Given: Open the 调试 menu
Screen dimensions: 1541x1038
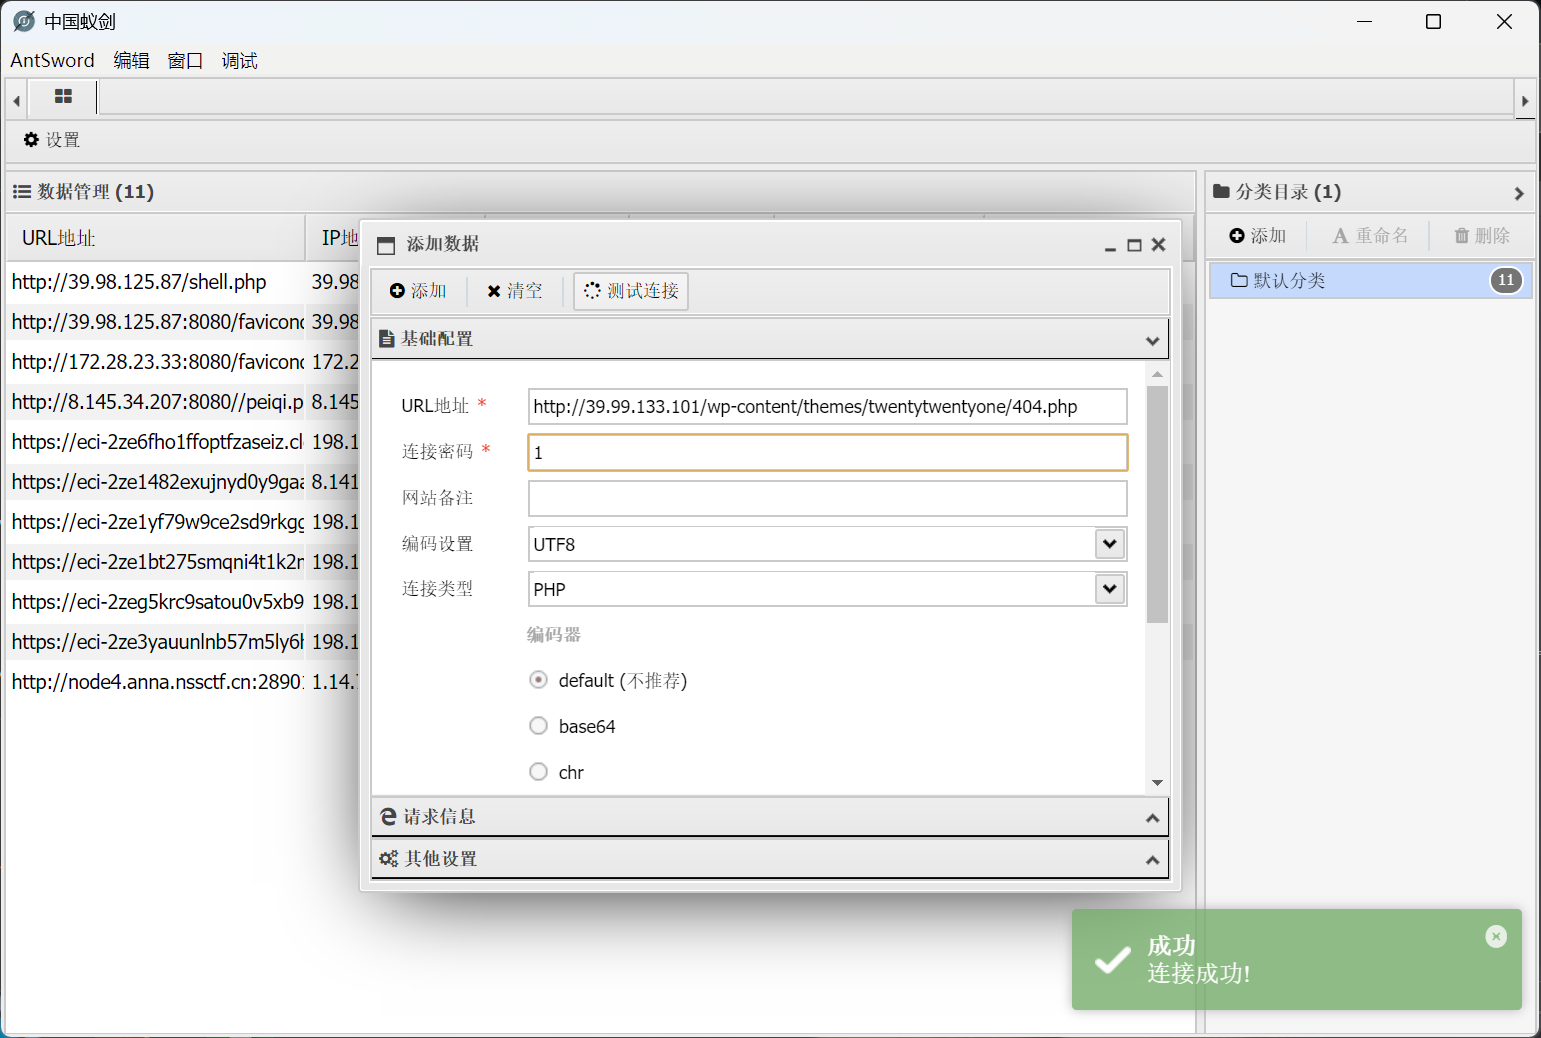Looking at the screenshot, I should 239,61.
